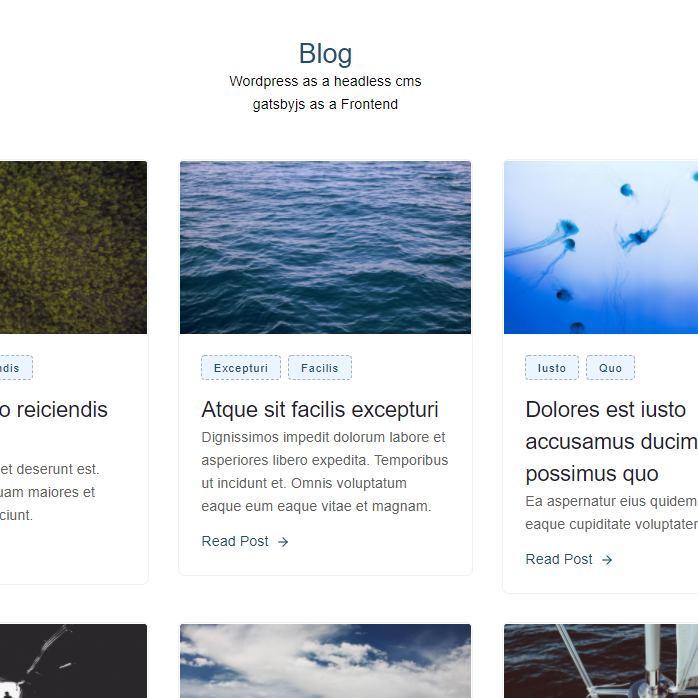Open the green forest aerial image
This screenshot has height=698, width=698.
coord(73,247)
